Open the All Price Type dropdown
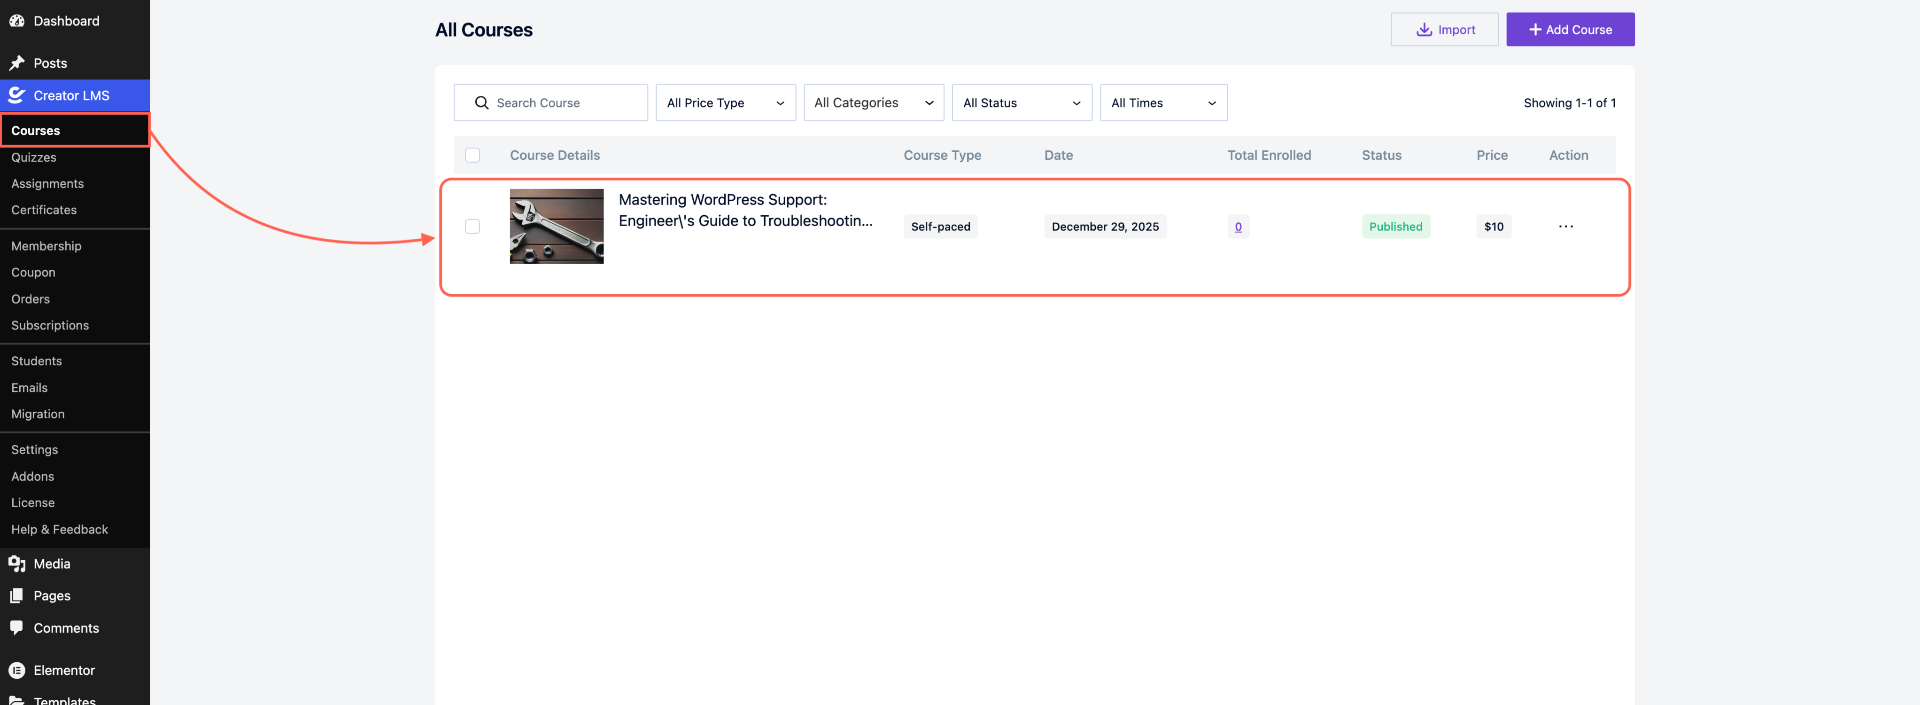1920x705 pixels. pyautogui.click(x=726, y=103)
